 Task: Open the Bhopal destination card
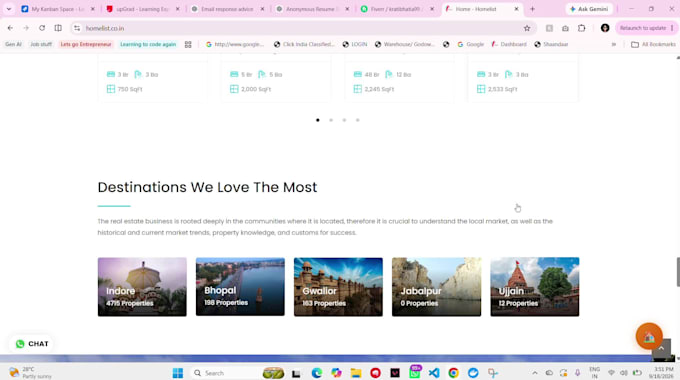(x=240, y=287)
